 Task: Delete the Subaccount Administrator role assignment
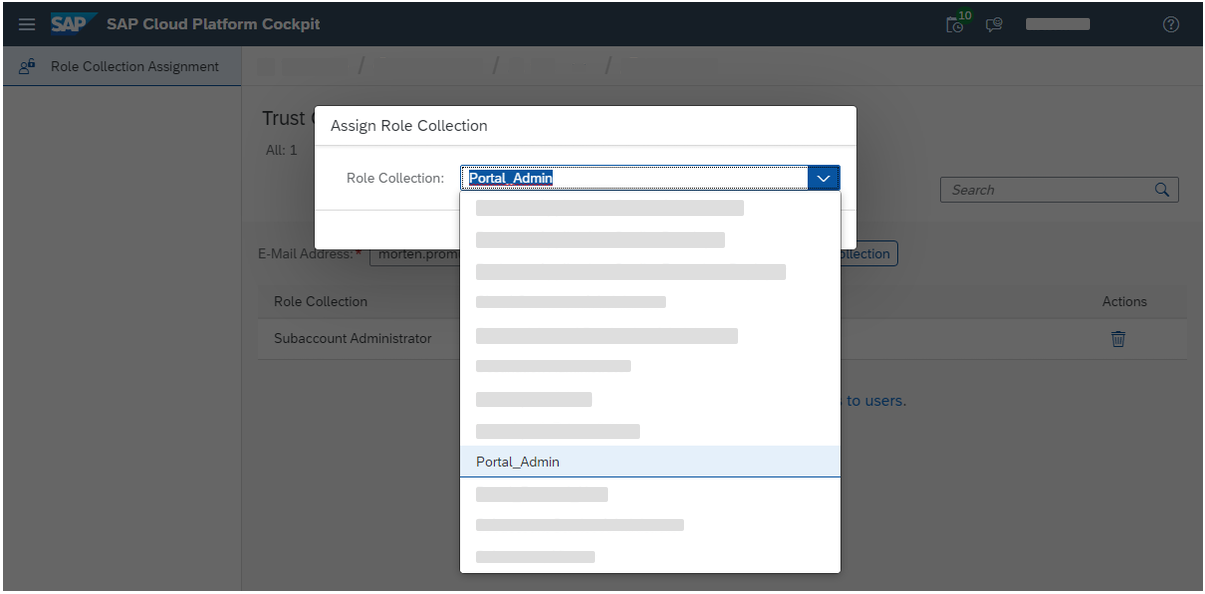[x=1118, y=339]
